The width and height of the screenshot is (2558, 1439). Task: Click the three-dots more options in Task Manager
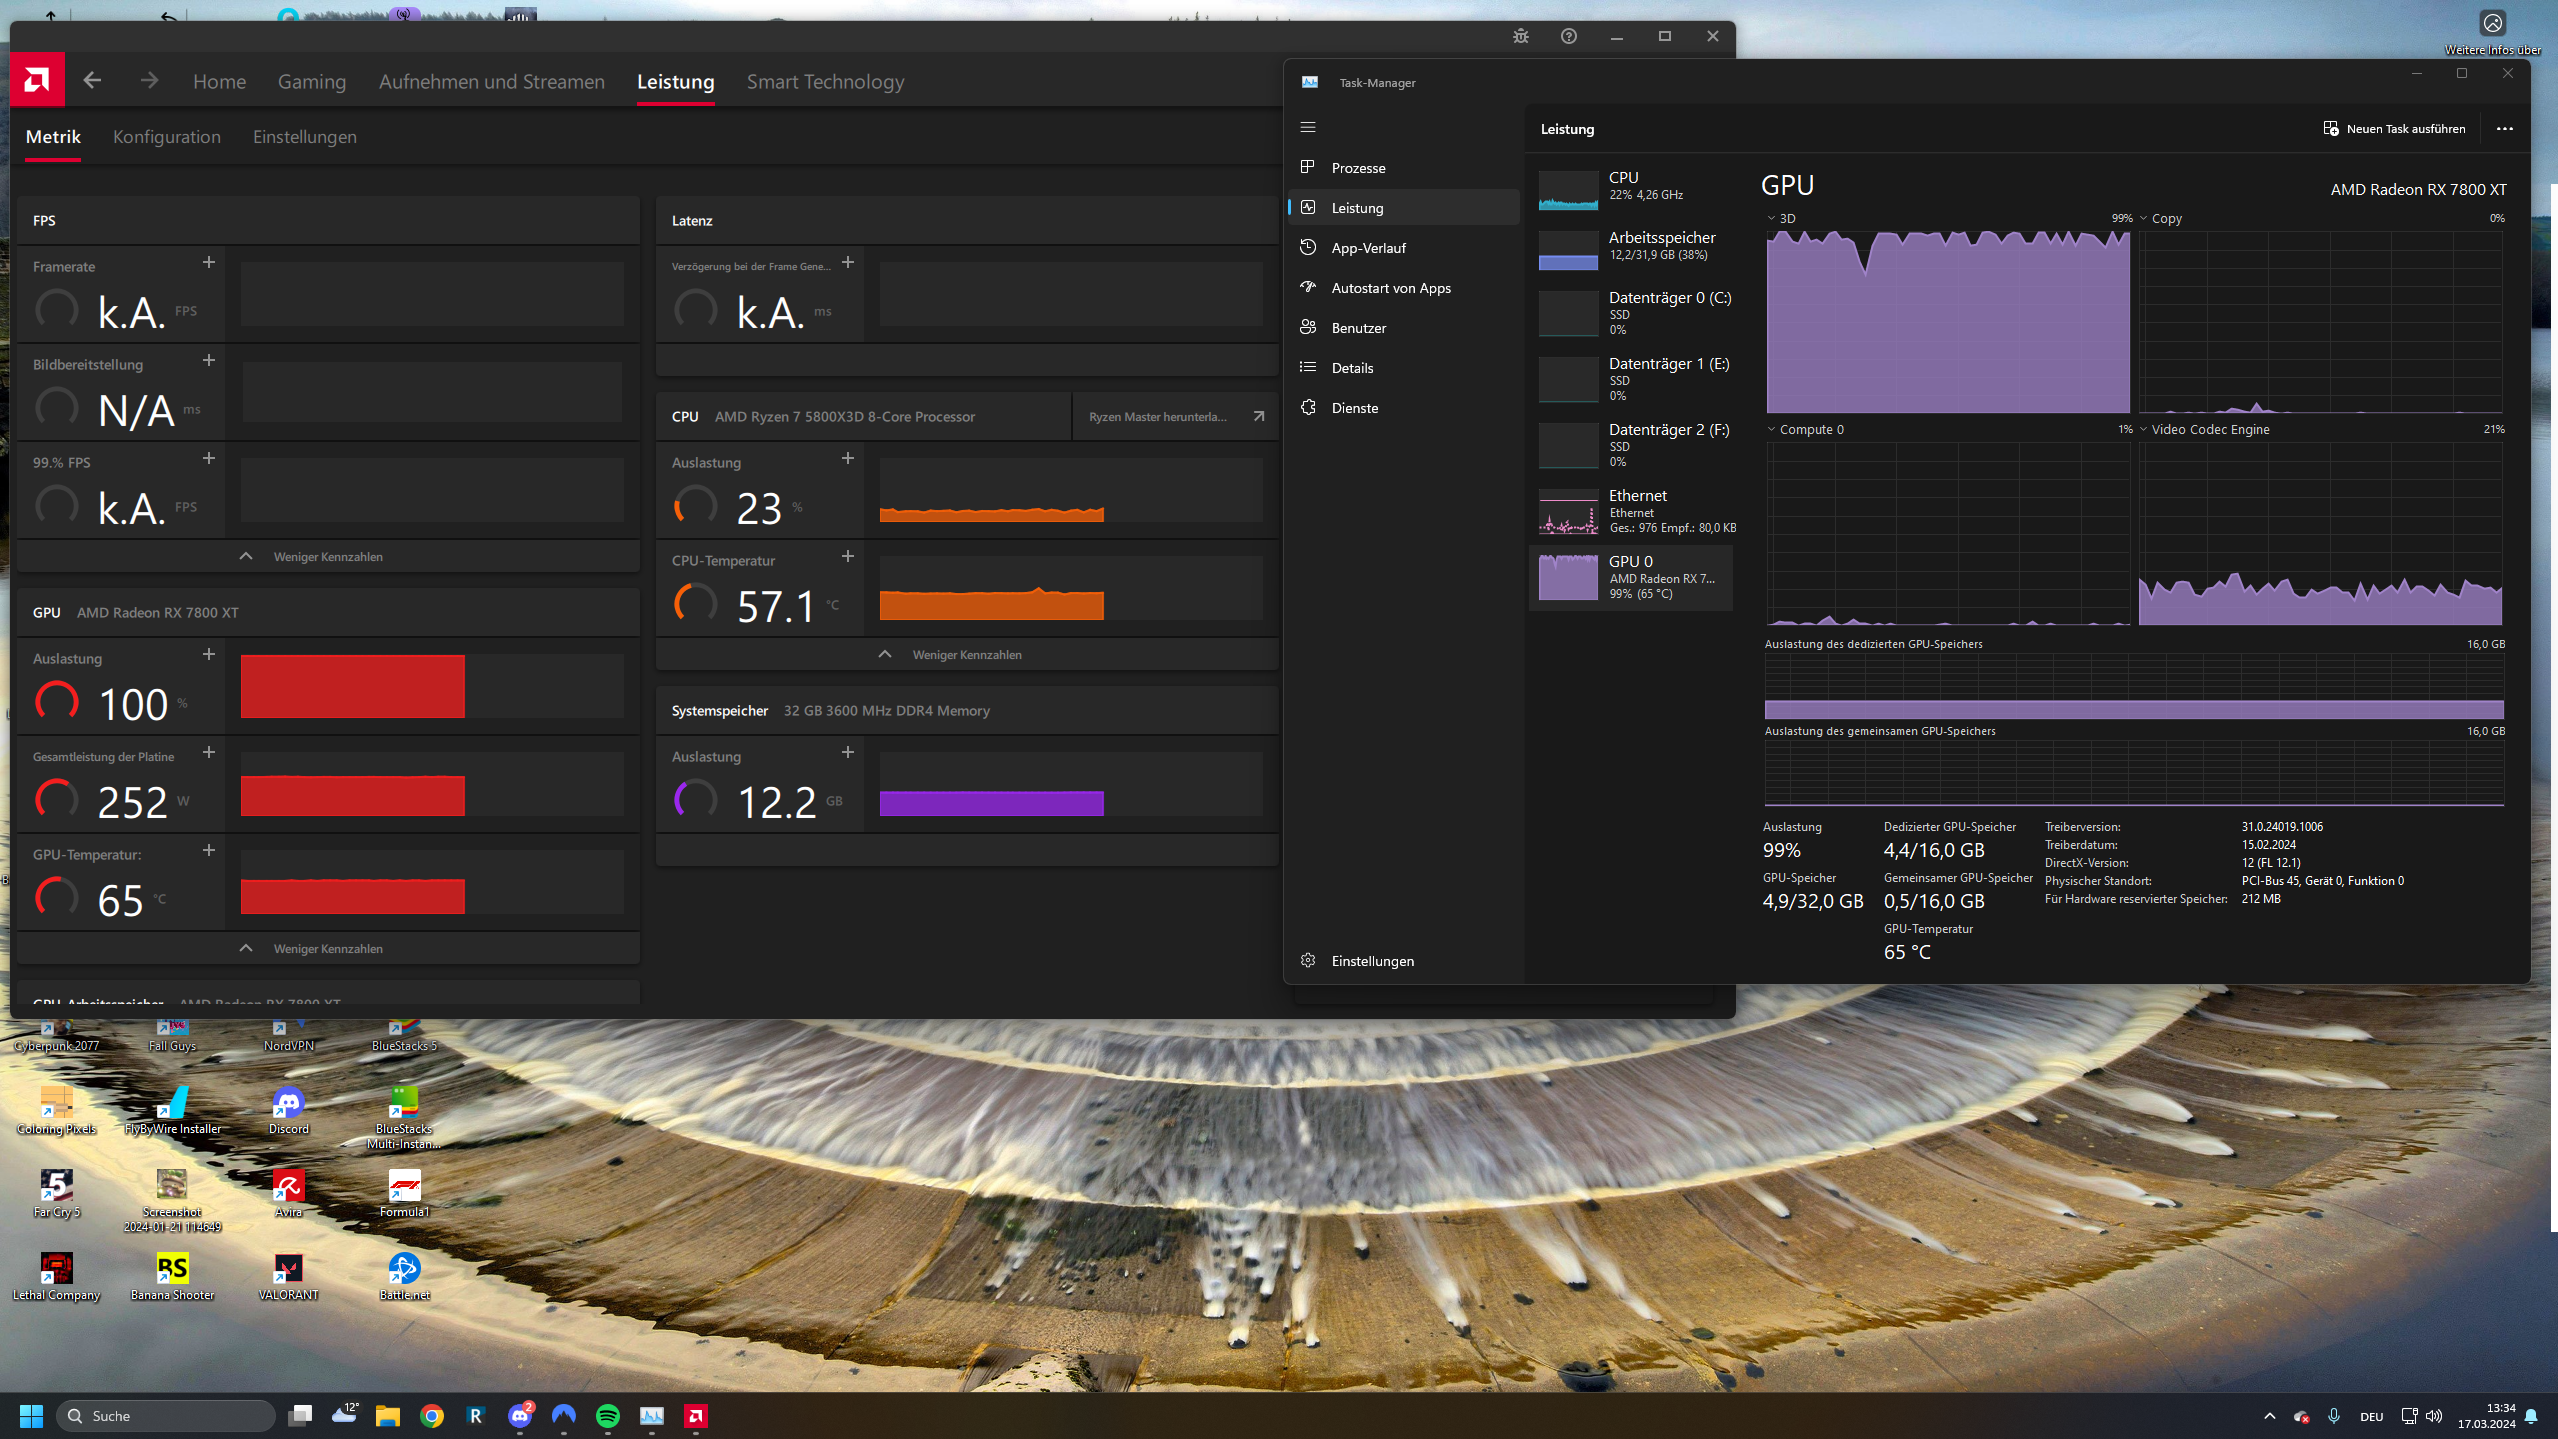2504,128
